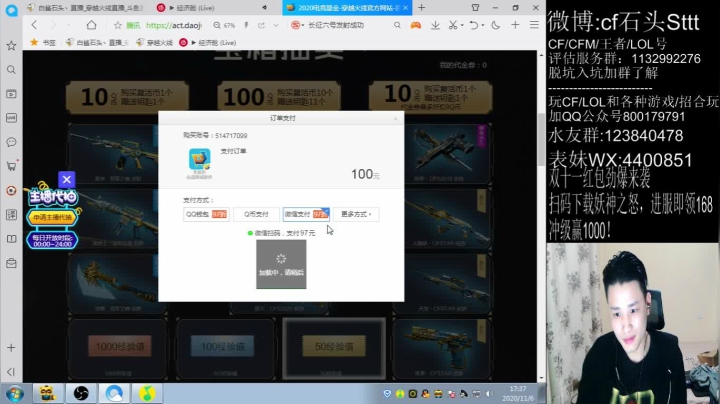Open the sidebar chat bubble icon
Screen dimensions: 720x404
(11, 142)
